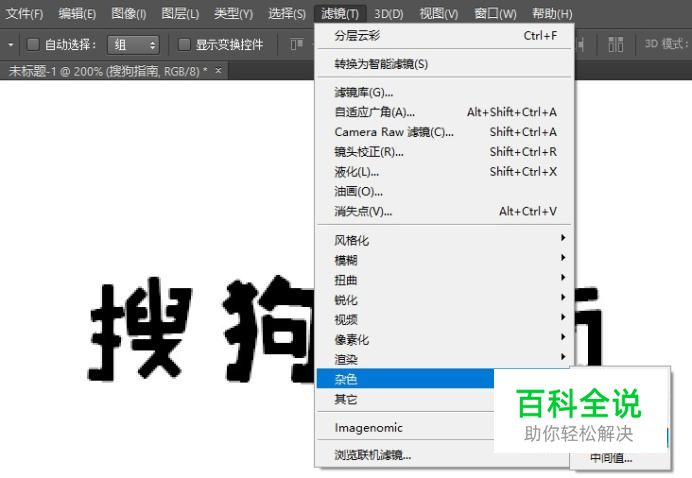Open 消失点(V)... vanishing point
The height and width of the screenshot is (478, 692).
click(x=445, y=211)
